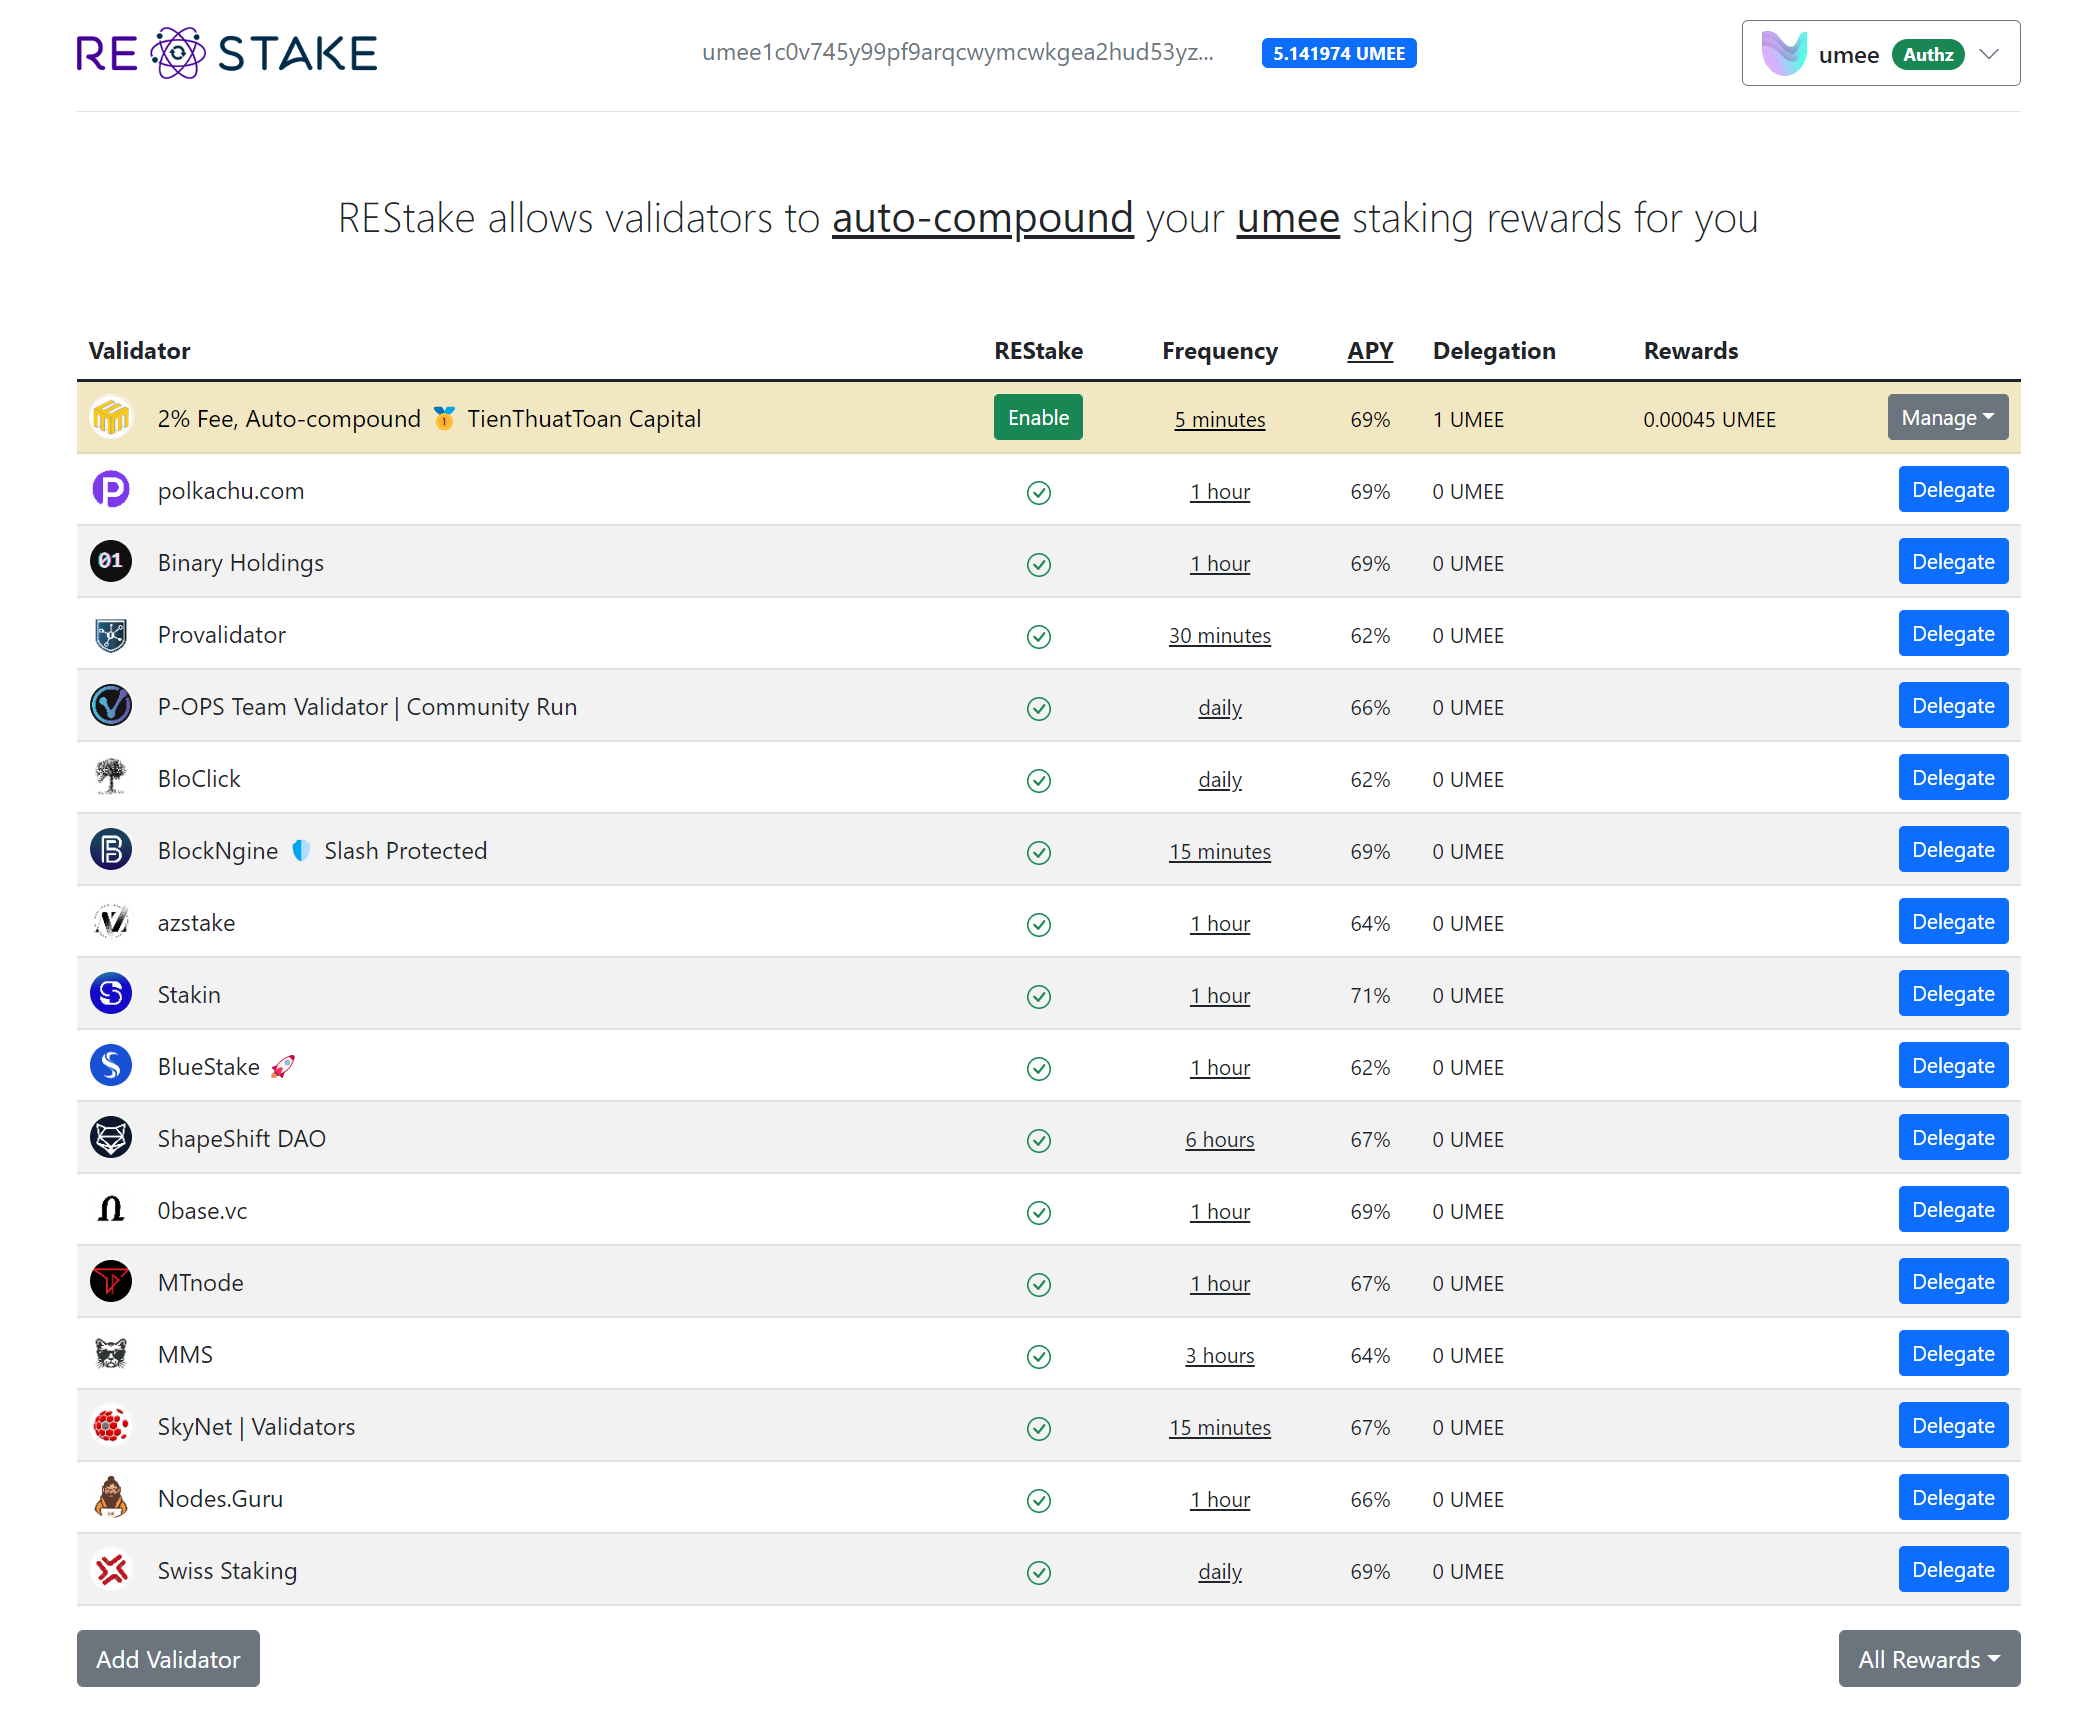Click the Provalidator shield logo icon

coord(111,634)
